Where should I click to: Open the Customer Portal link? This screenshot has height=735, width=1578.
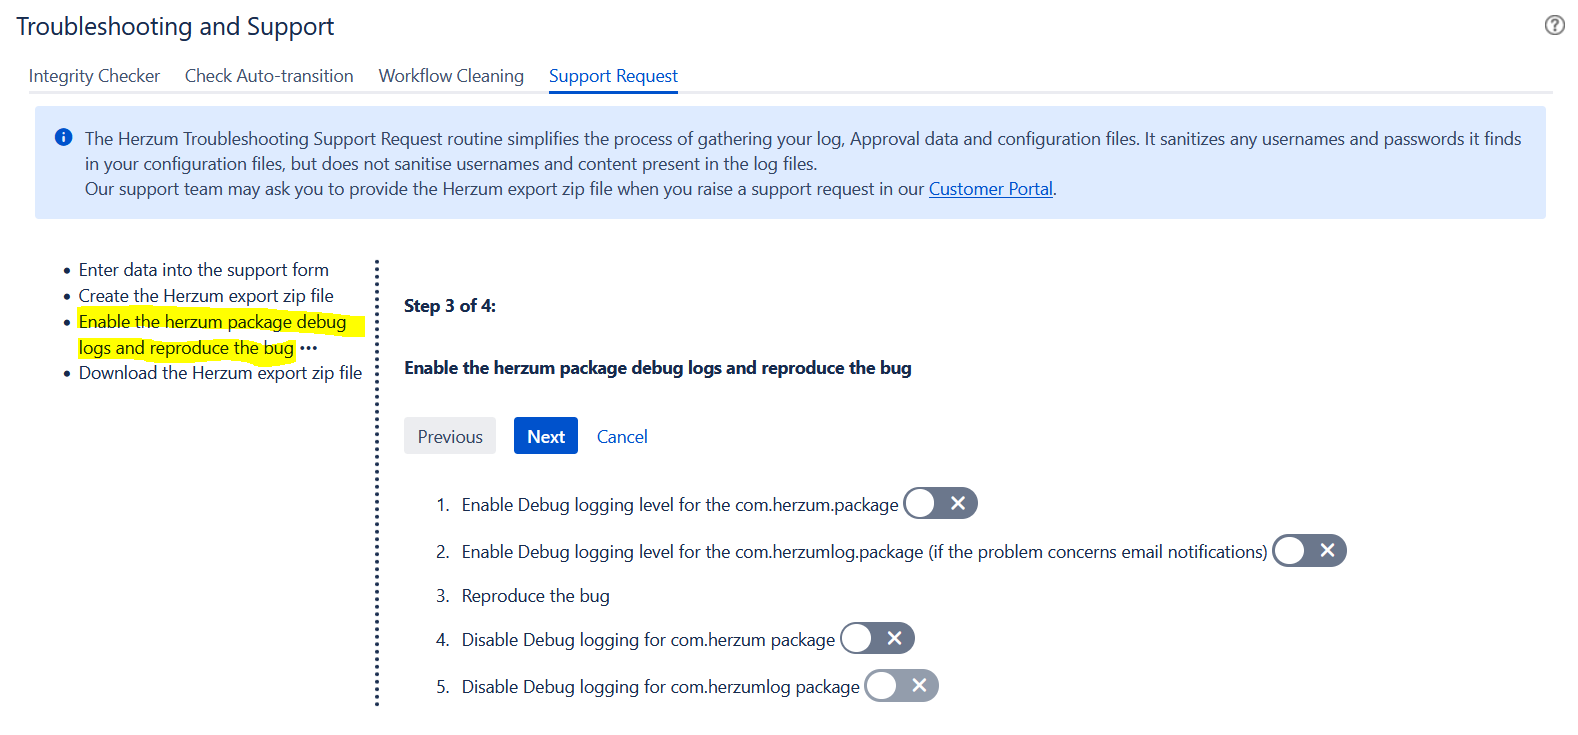click(990, 189)
